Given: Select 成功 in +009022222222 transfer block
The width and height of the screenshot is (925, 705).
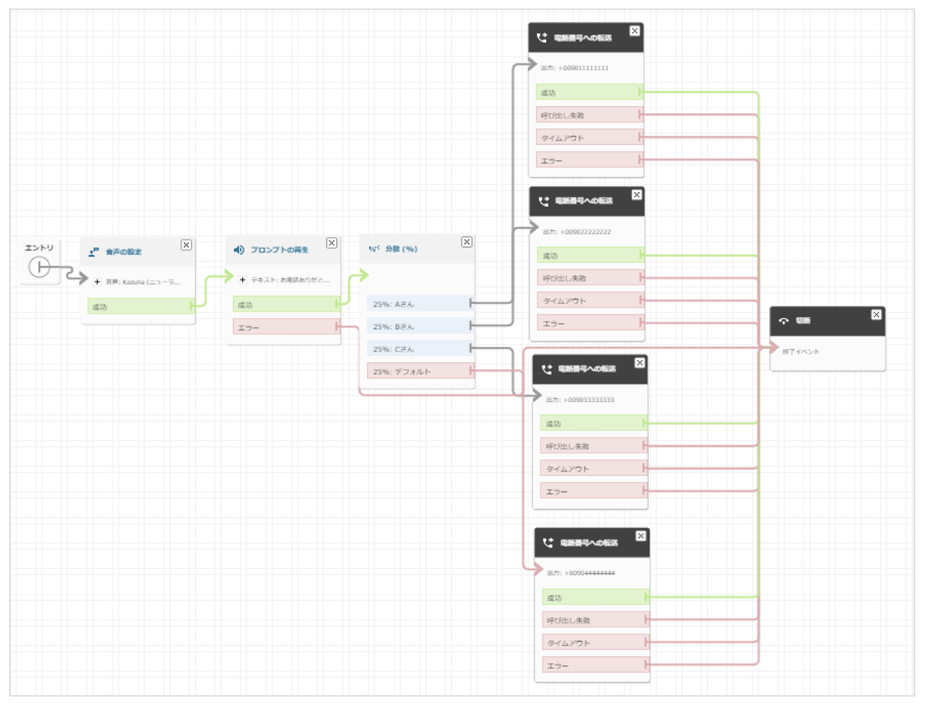Looking at the screenshot, I should pyautogui.click(x=591, y=255).
